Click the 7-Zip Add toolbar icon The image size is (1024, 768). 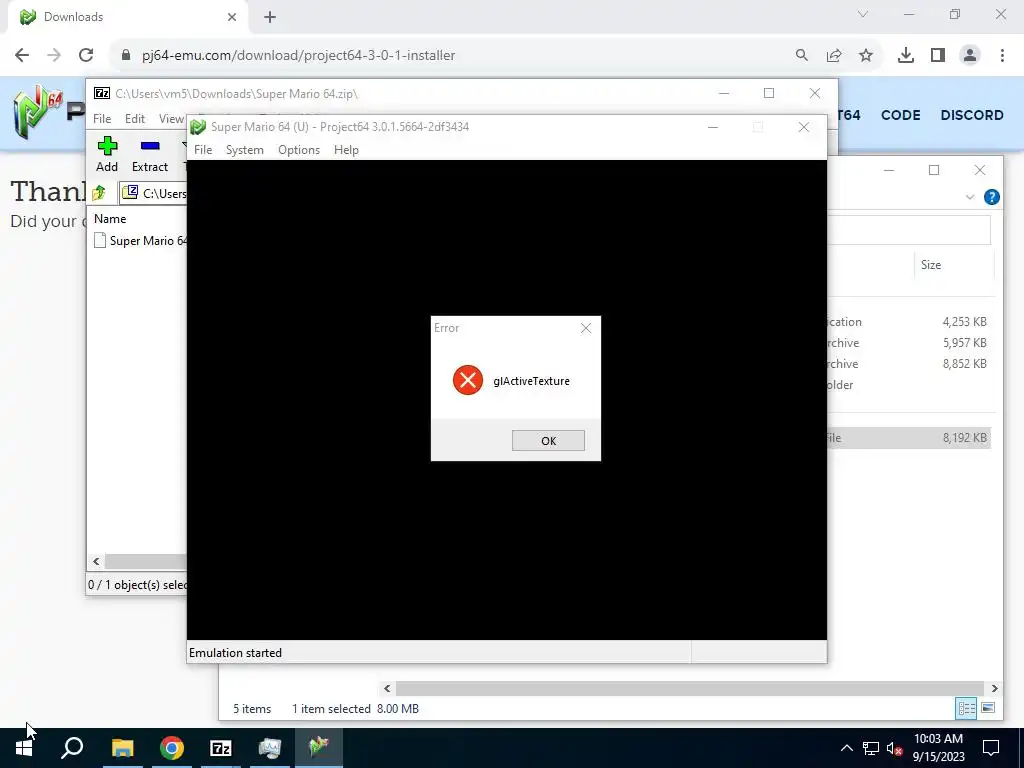107,154
